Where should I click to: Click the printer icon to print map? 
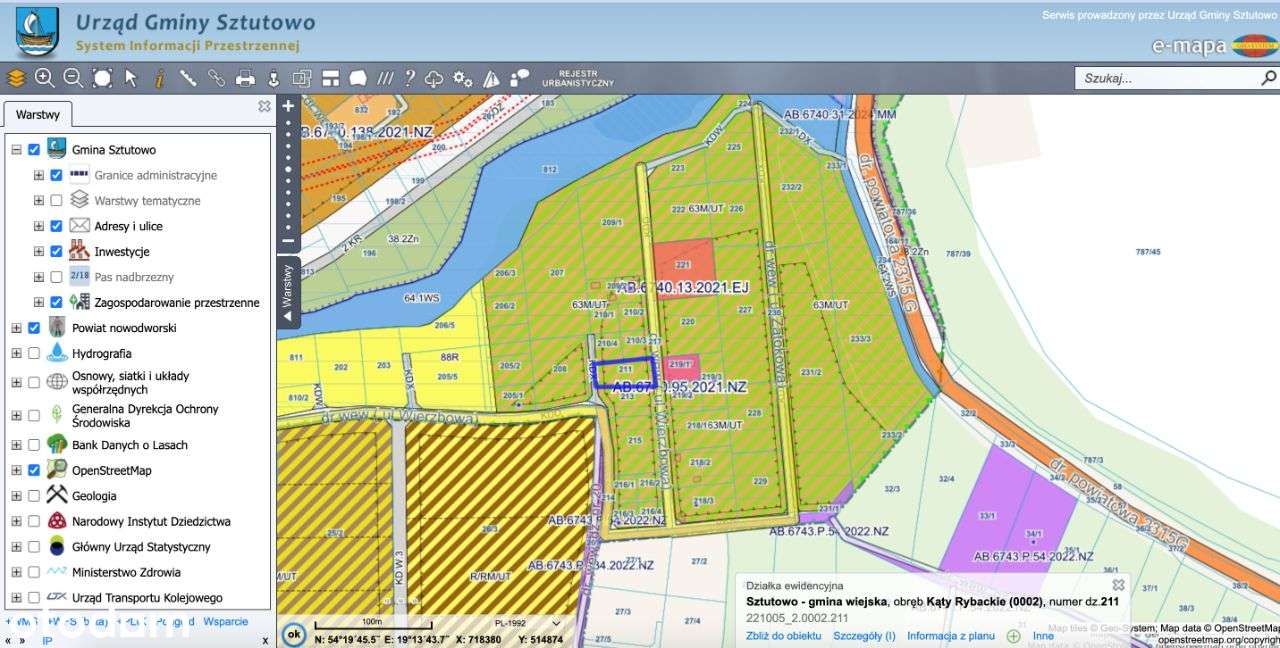click(245, 78)
